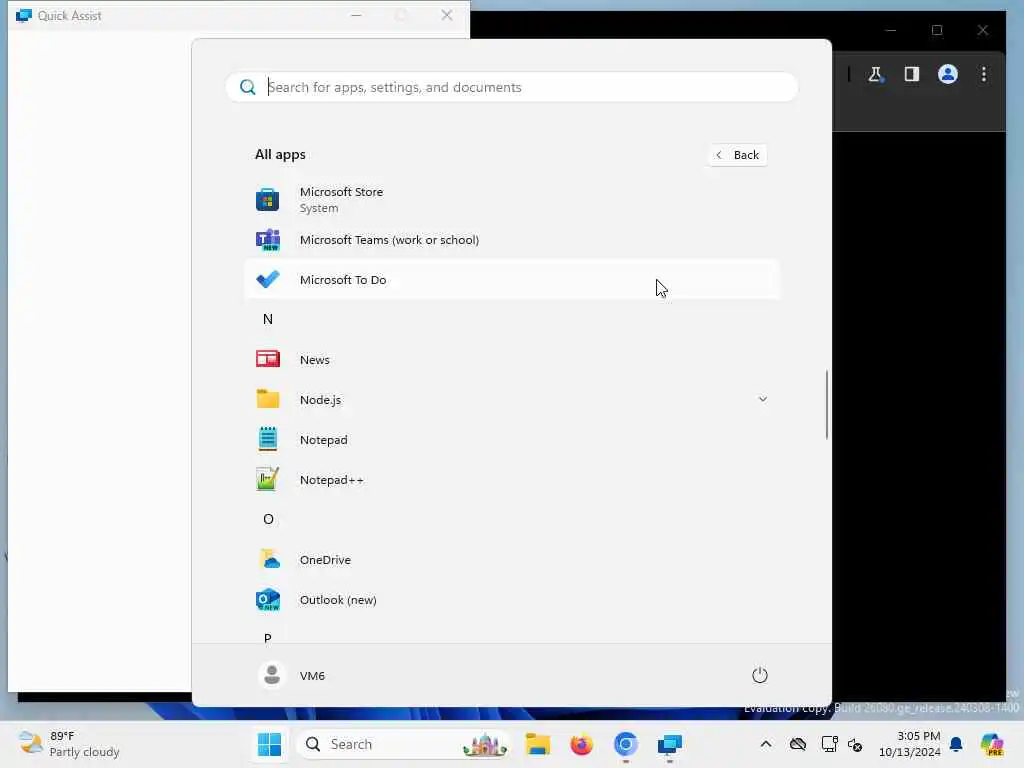
Task: Open notifications bell icon
Action: coord(956,744)
